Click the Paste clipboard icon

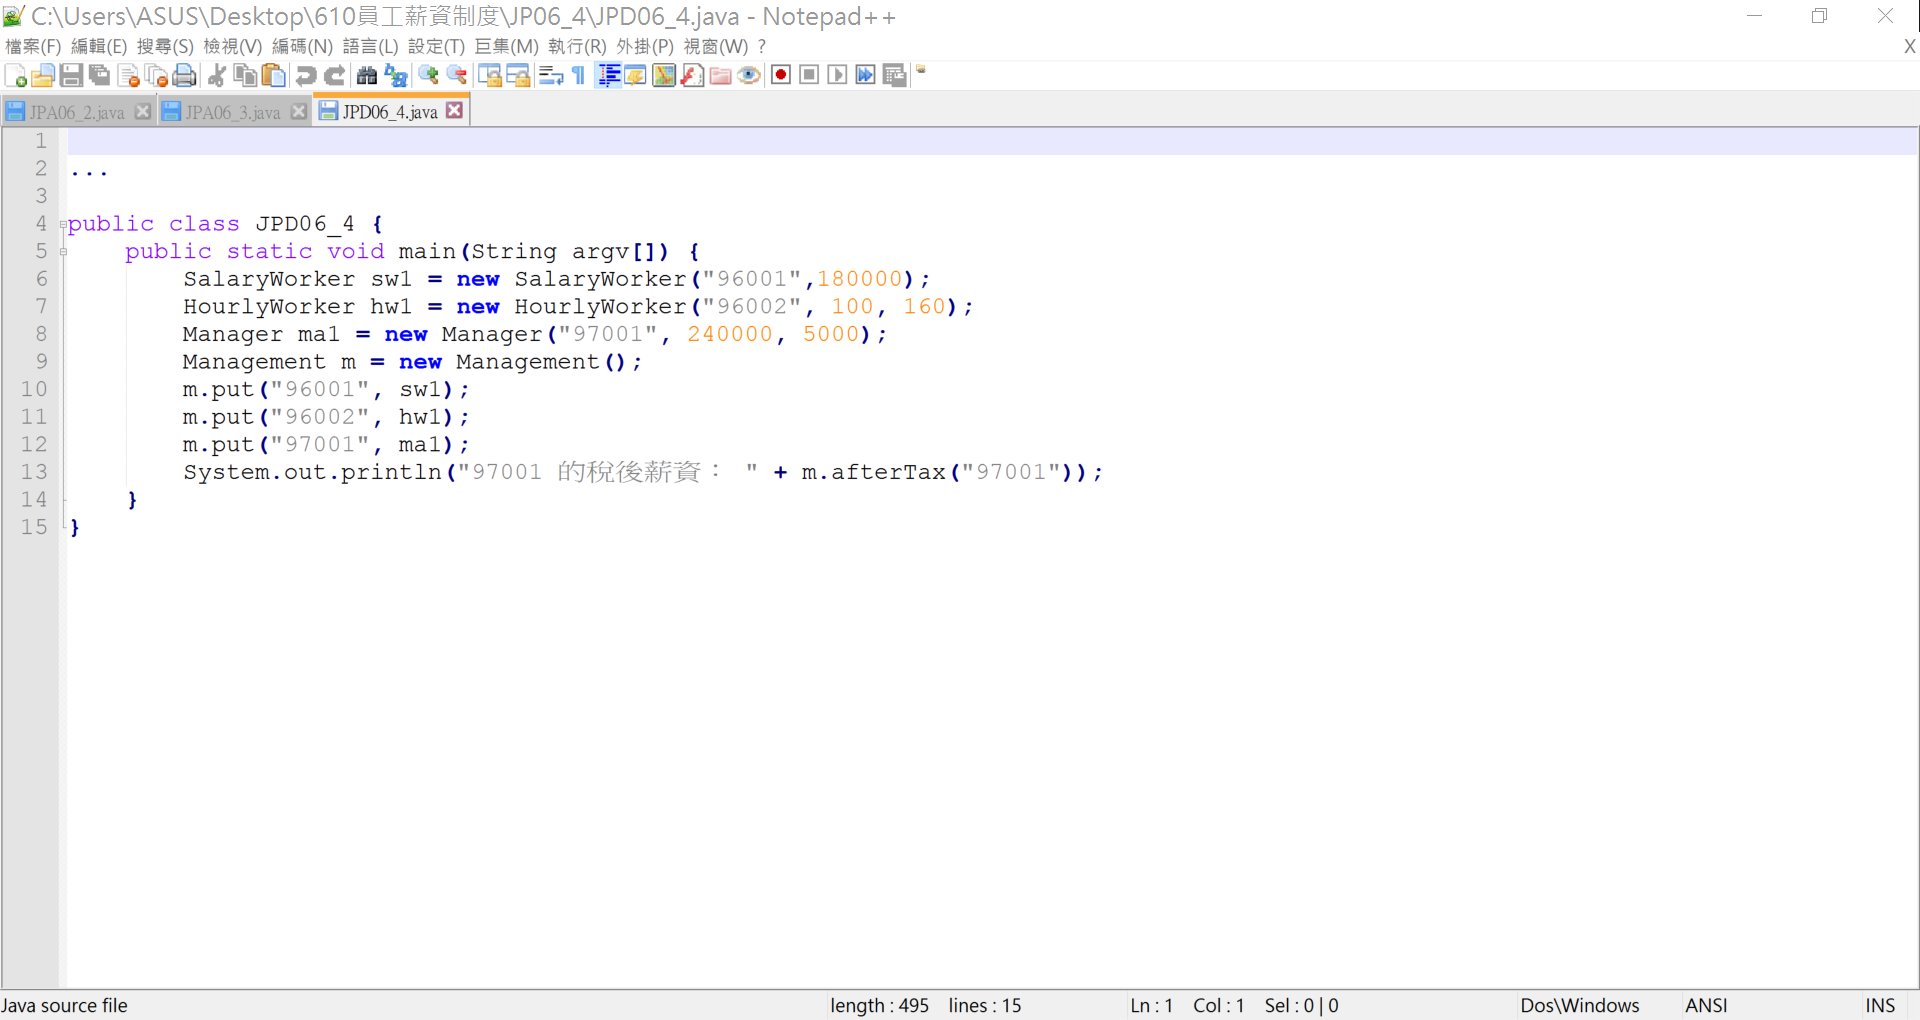[x=273, y=76]
